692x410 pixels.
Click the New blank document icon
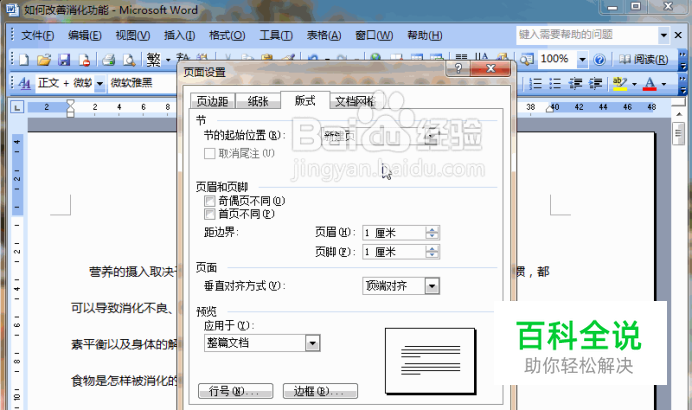23,60
